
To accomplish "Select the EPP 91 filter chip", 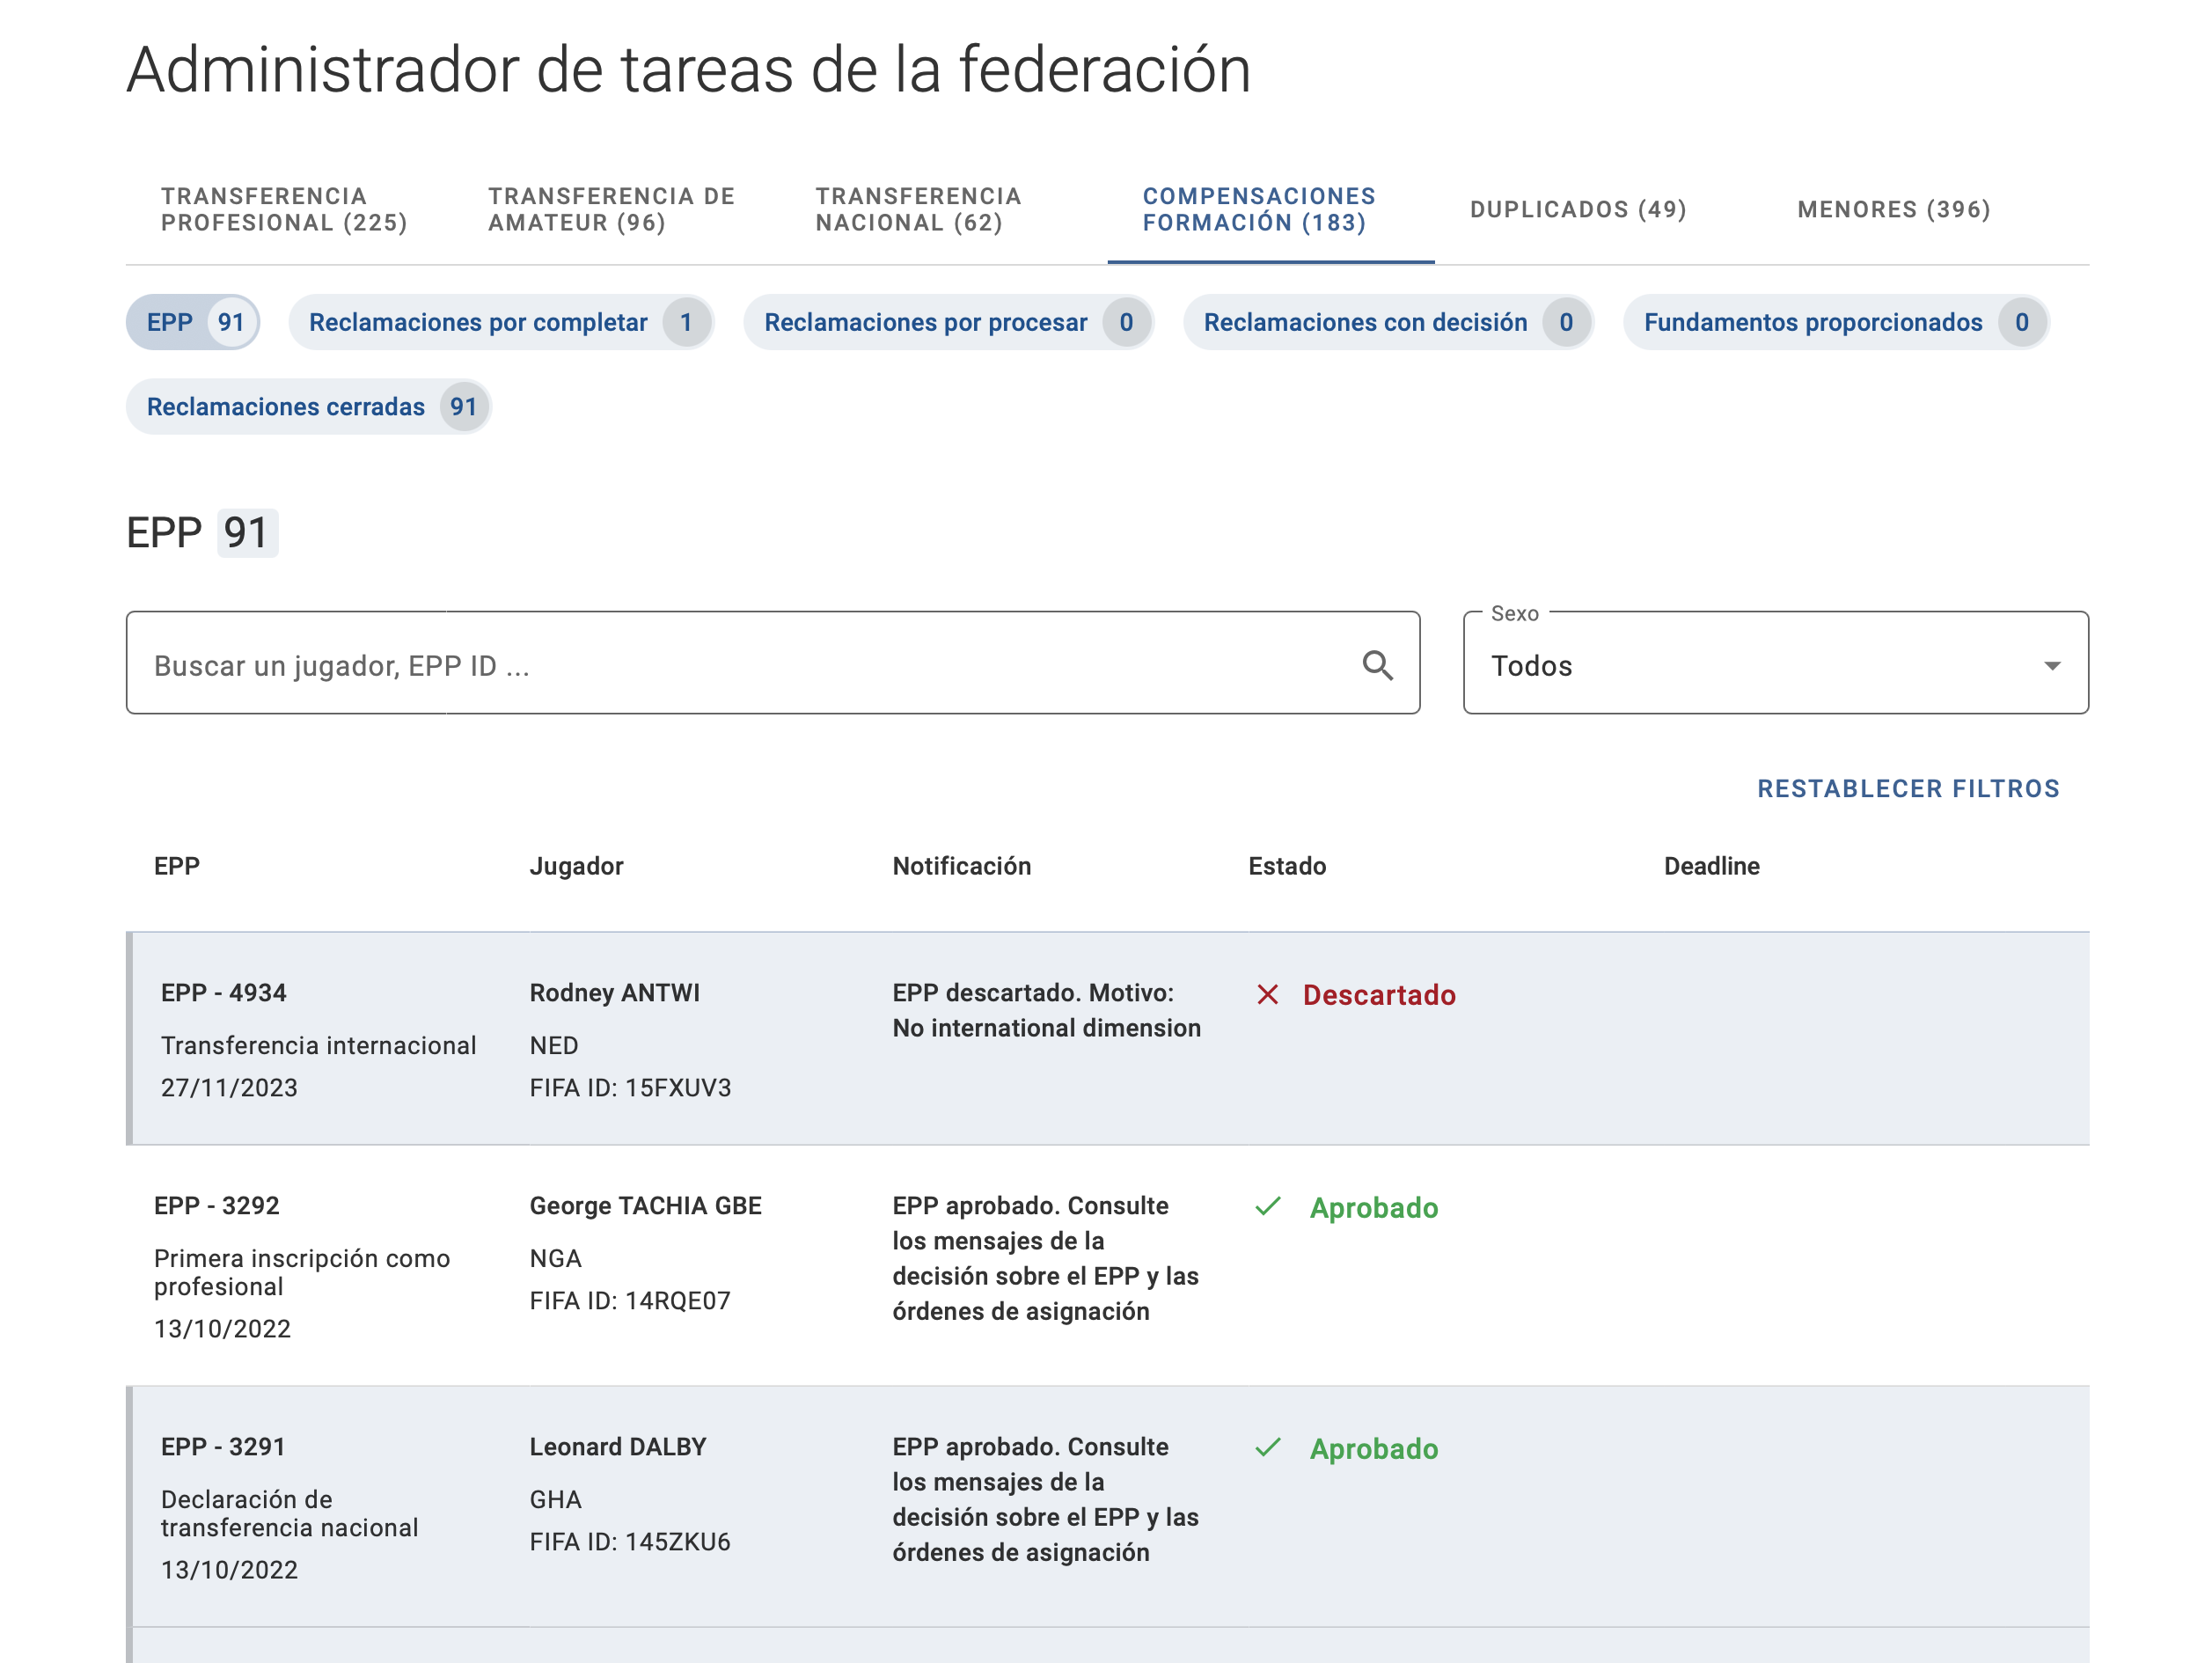I will [193, 322].
